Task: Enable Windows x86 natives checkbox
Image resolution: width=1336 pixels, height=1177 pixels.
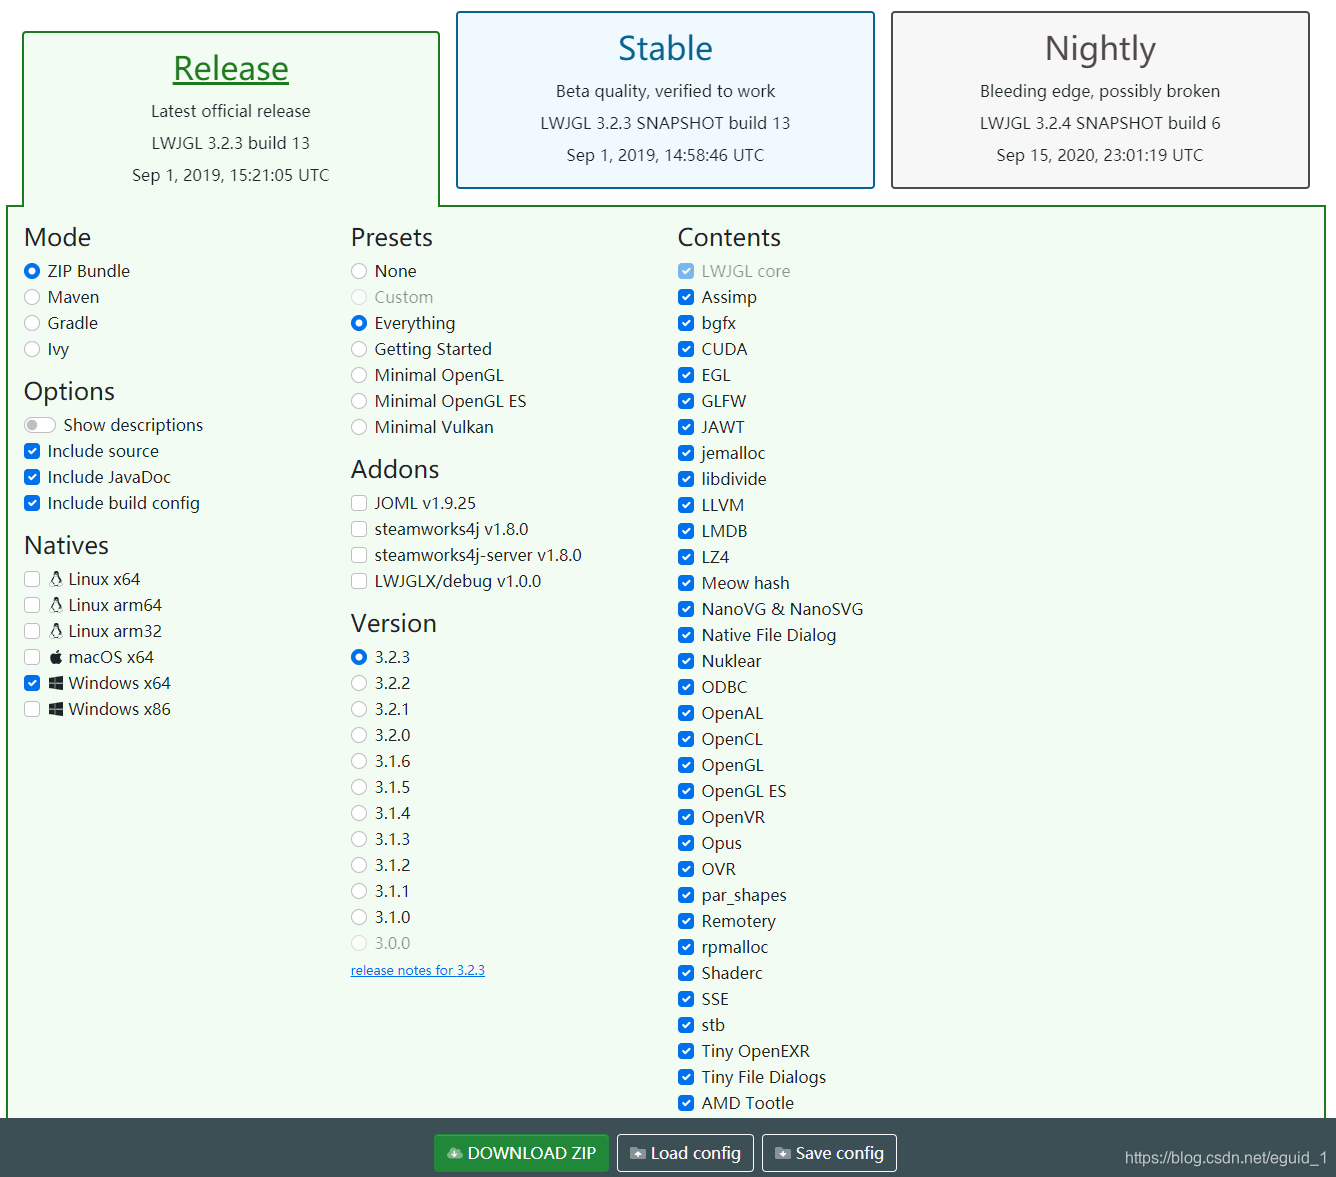Action: pyautogui.click(x=32, y=709)
